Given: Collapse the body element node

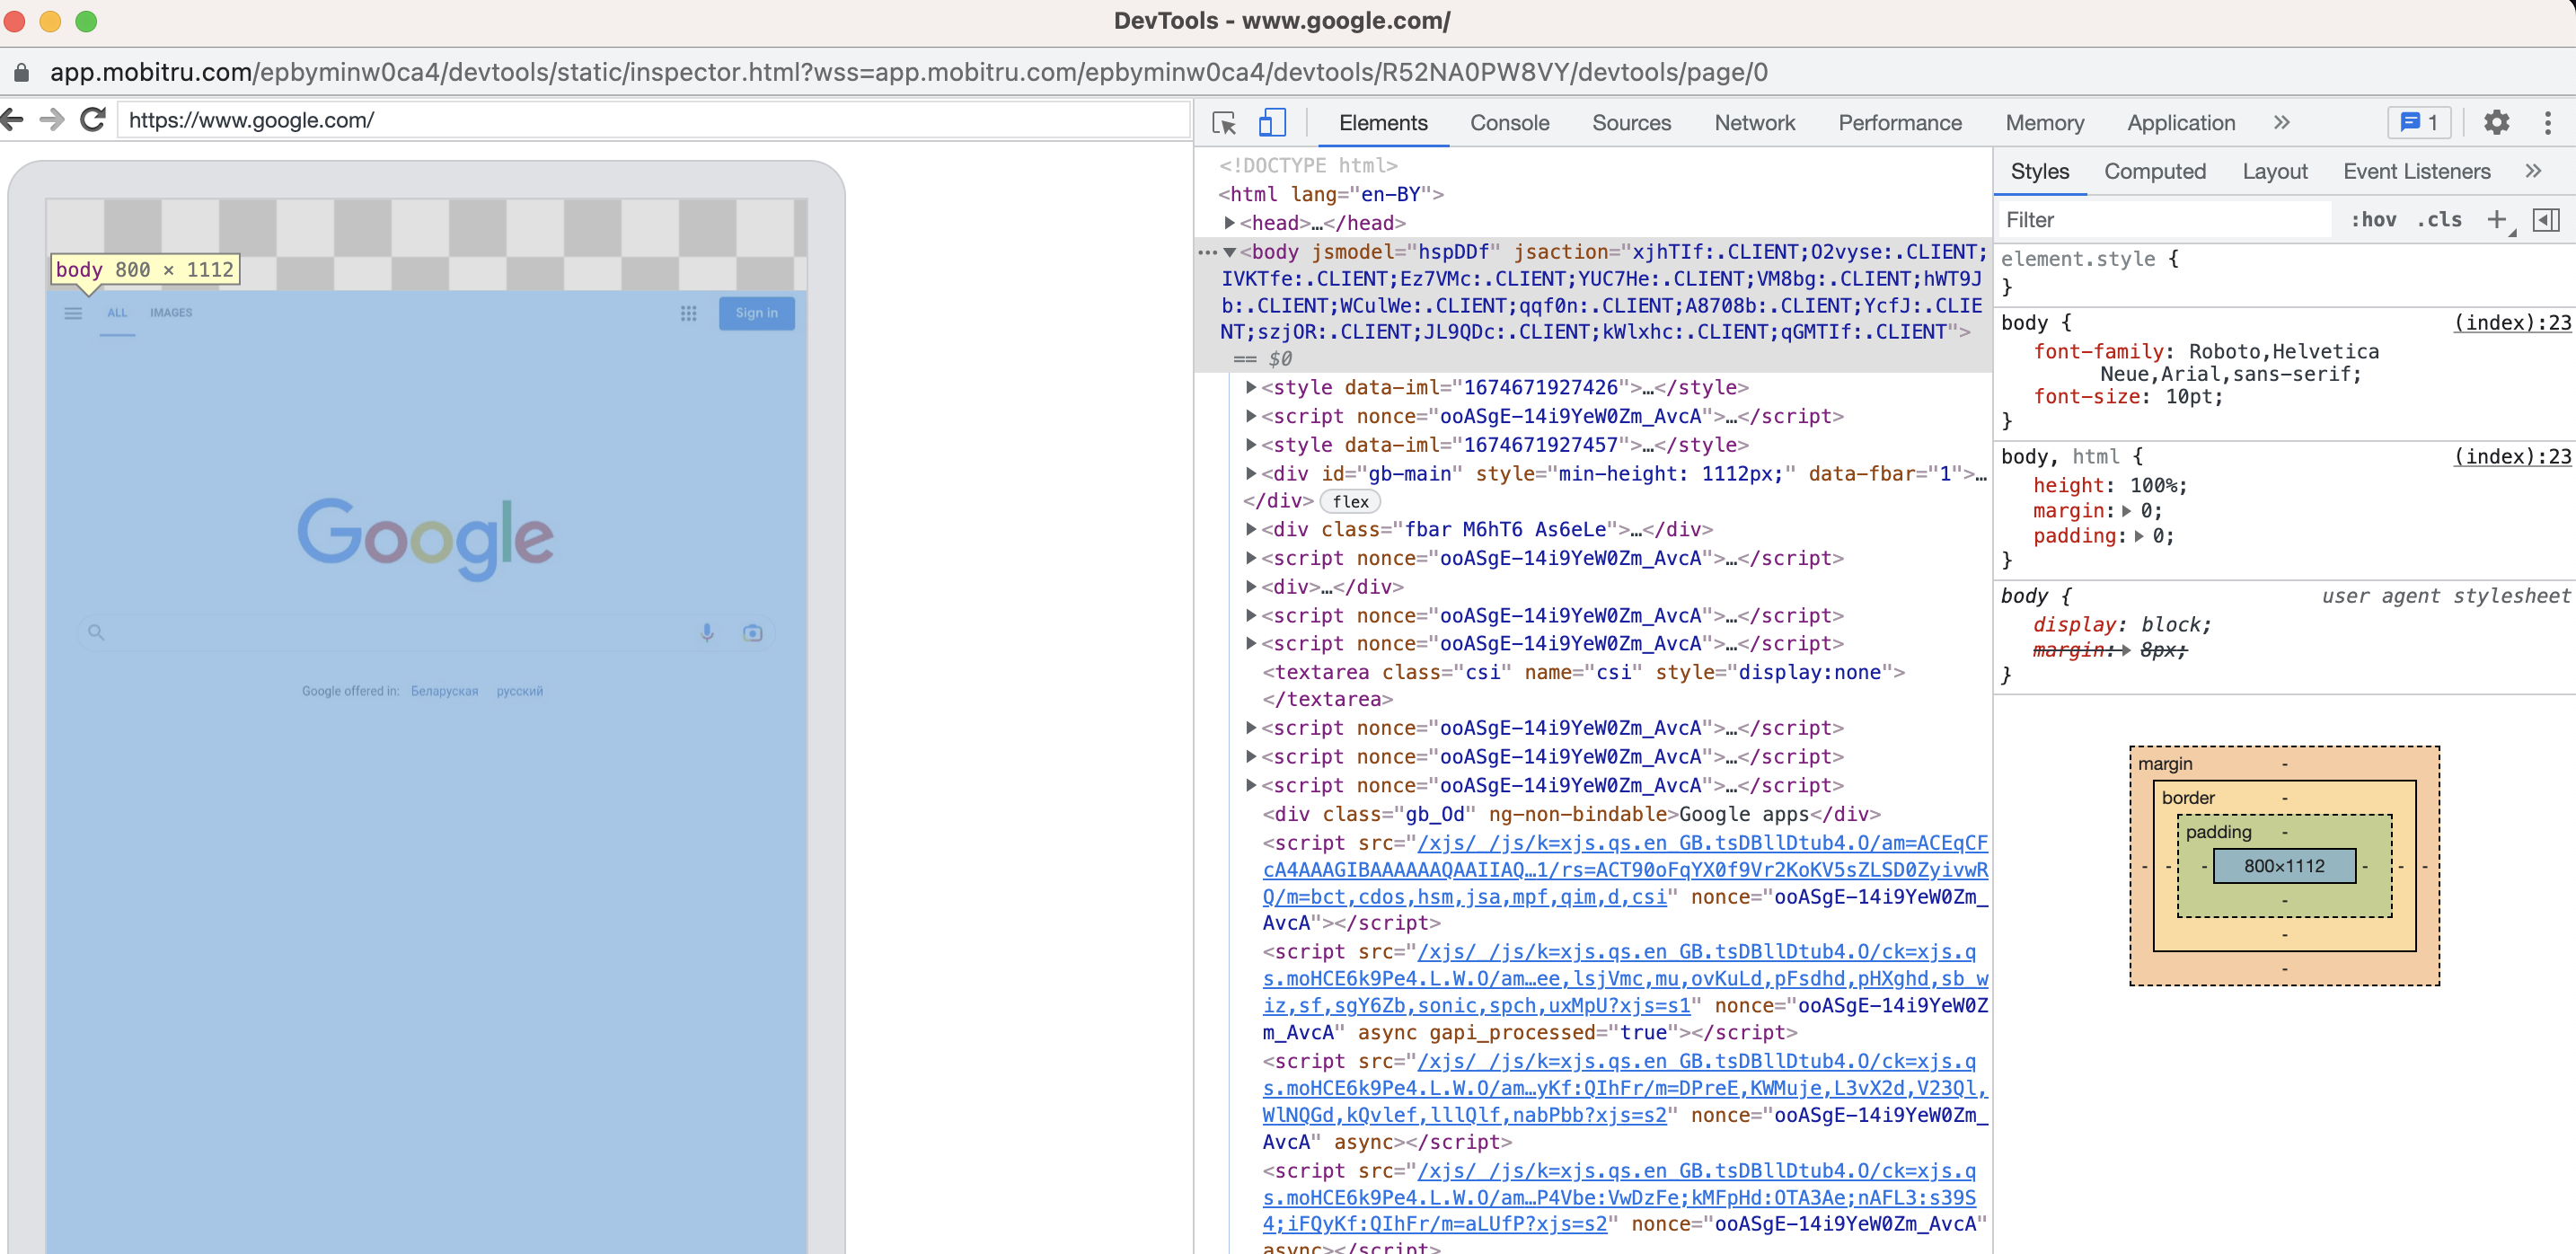Looking at the screenshot, I should click(x=1229, y=252).
